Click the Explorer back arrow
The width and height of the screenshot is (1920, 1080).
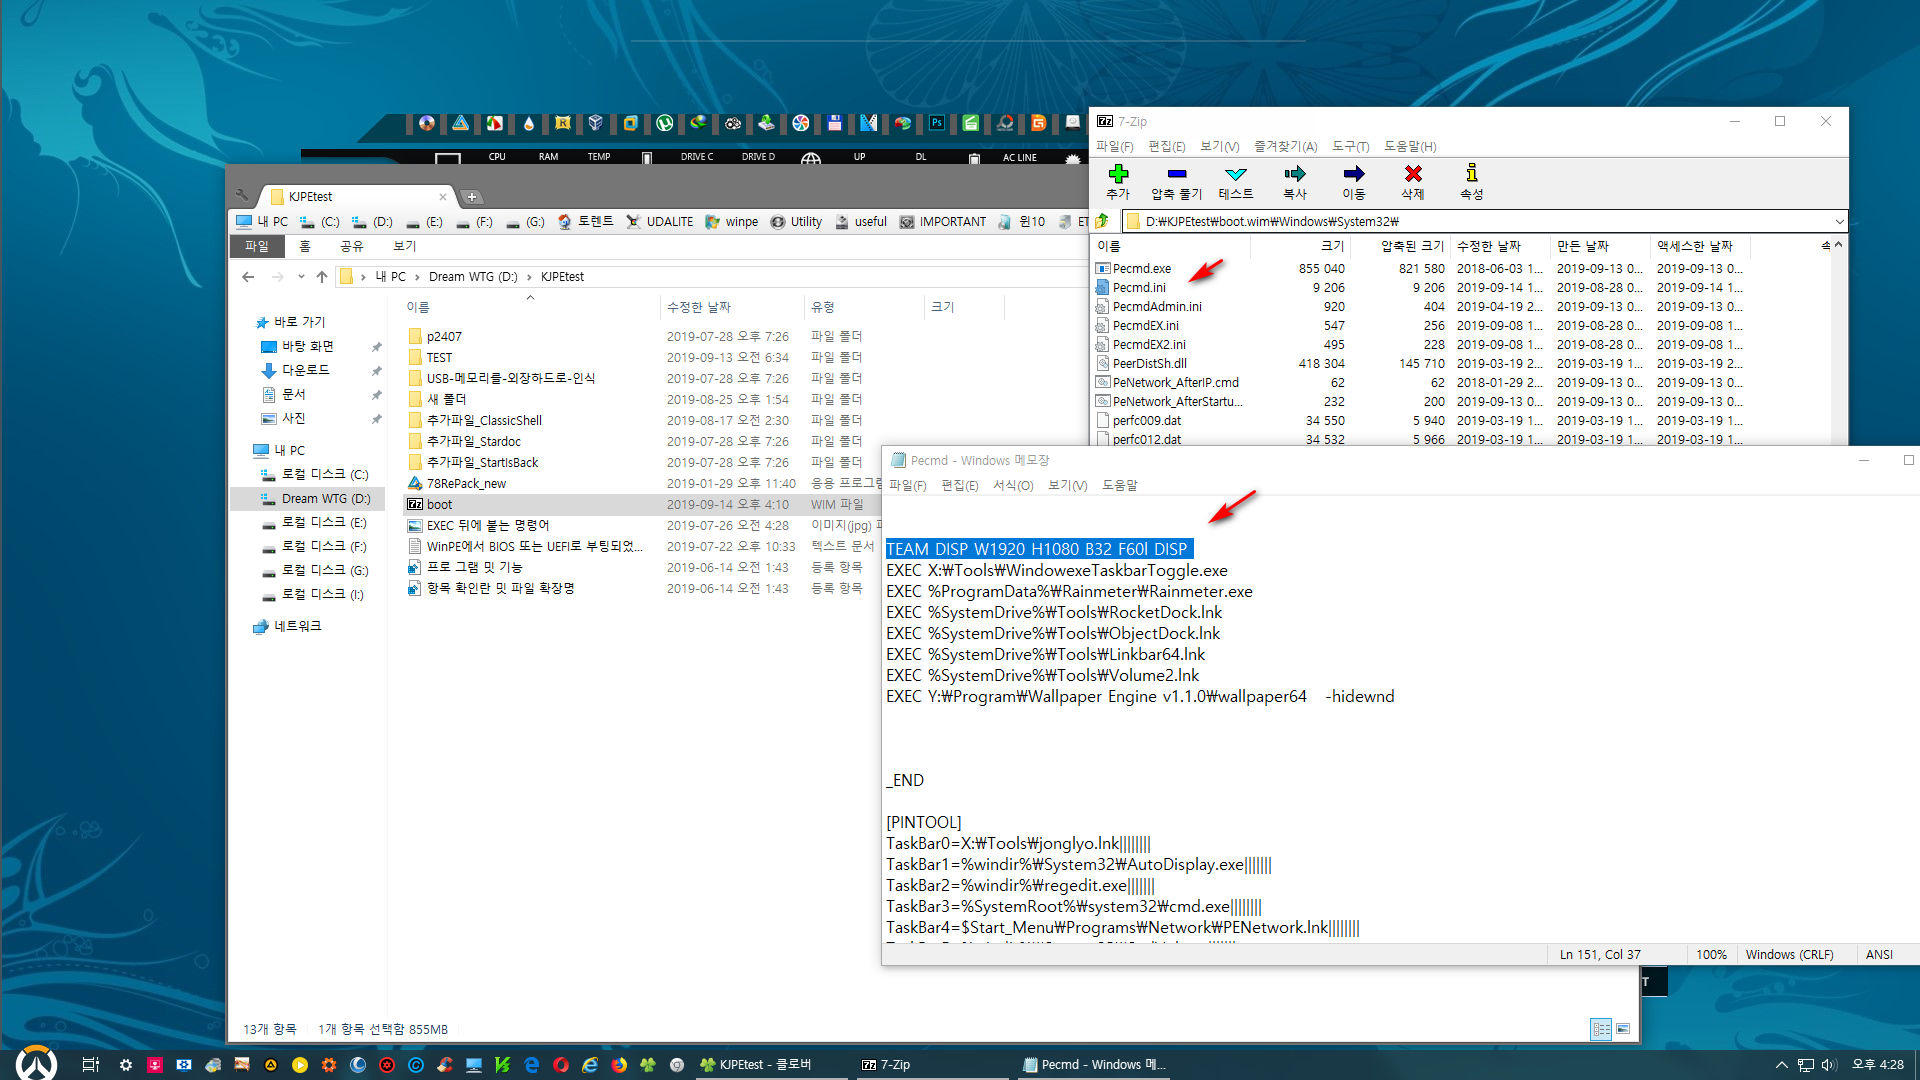(248, 277)
